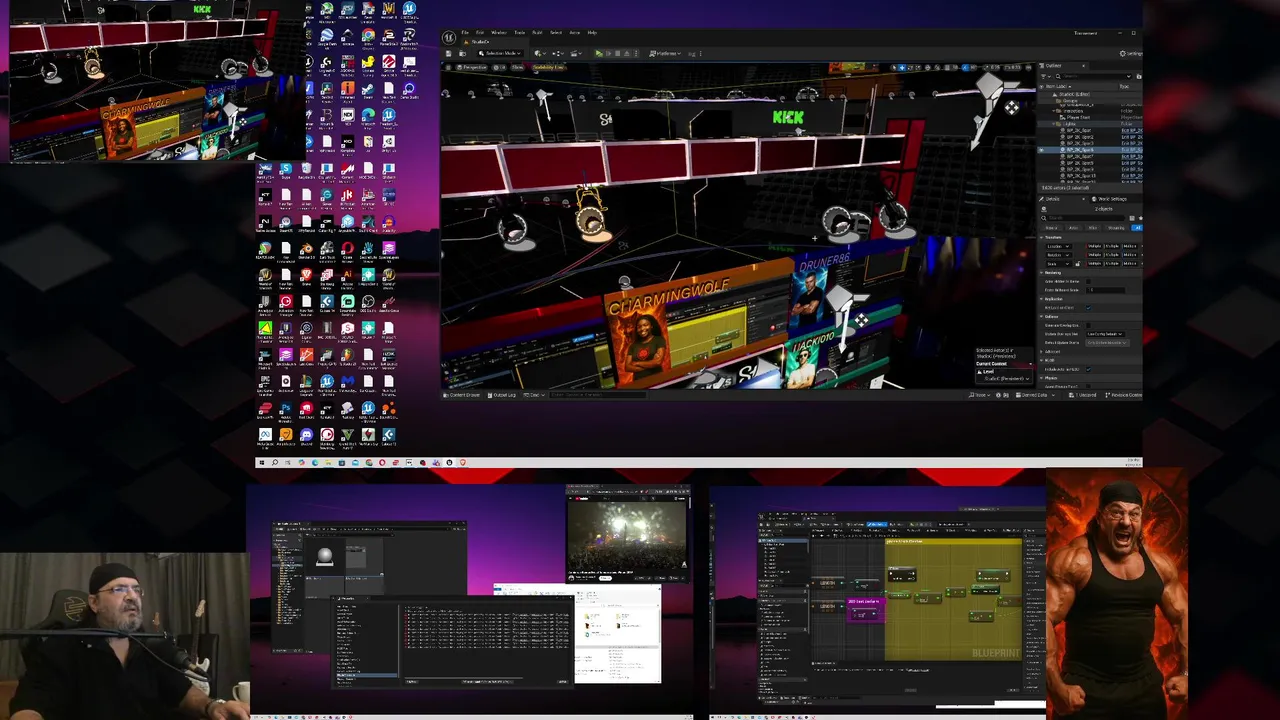Screen dimensions: 1280x720
Task: Open the Update Overlaps Method dropdown
Action: 1105,334
